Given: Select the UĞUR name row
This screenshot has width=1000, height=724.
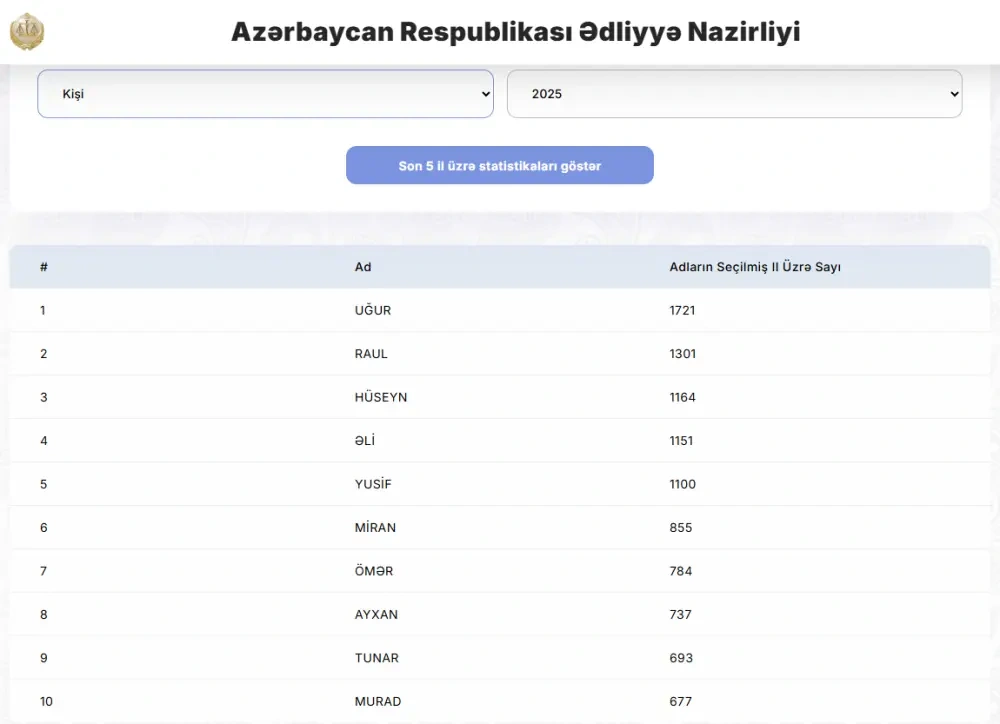Looking at the screenshot, I should [x=373, y=310].
